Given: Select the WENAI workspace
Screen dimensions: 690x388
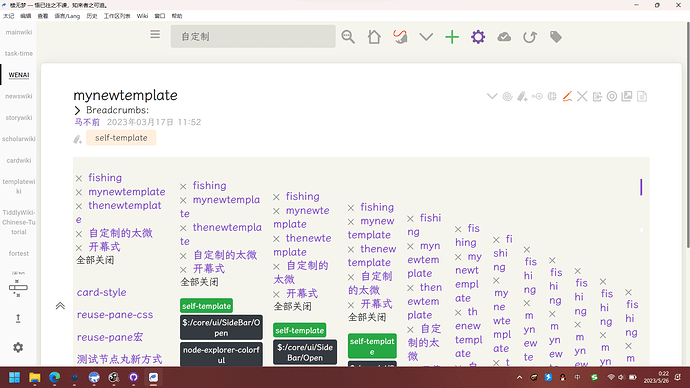Looking at the screenshot, I should [18, 75].
